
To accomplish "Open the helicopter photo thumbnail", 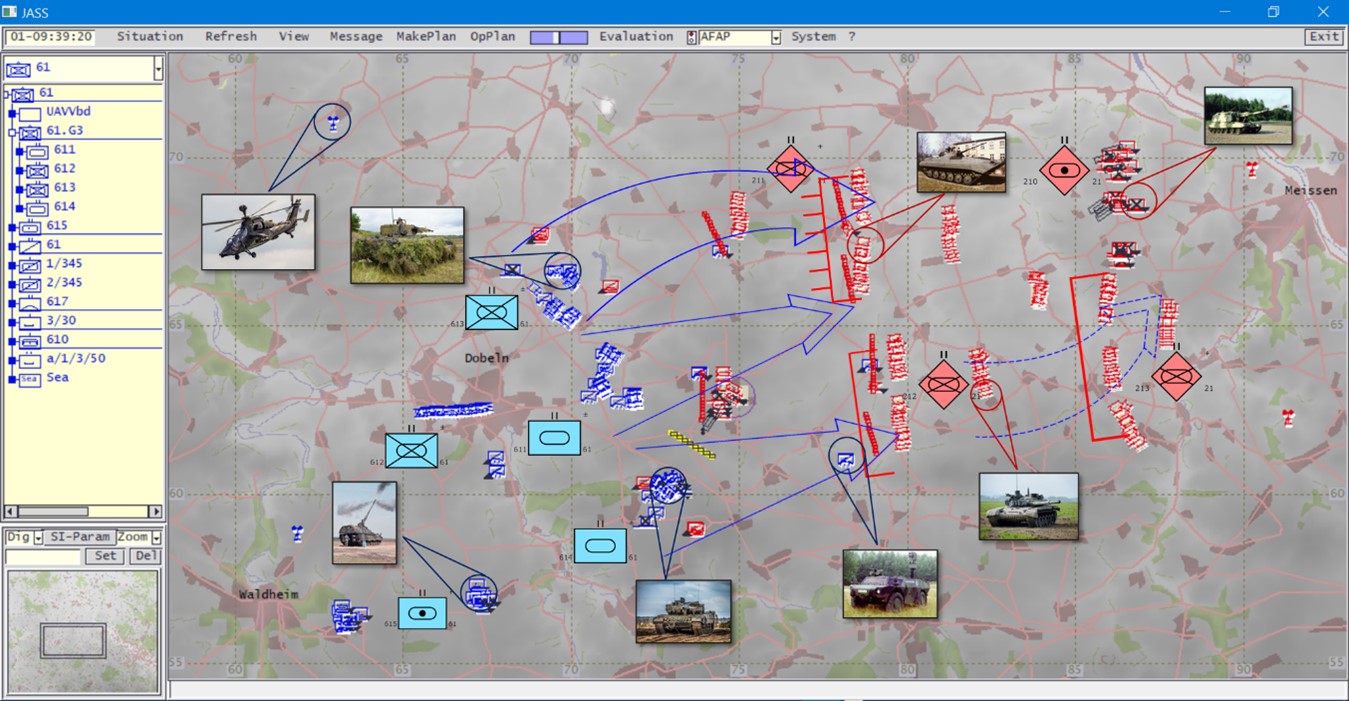I will (258, 232).
